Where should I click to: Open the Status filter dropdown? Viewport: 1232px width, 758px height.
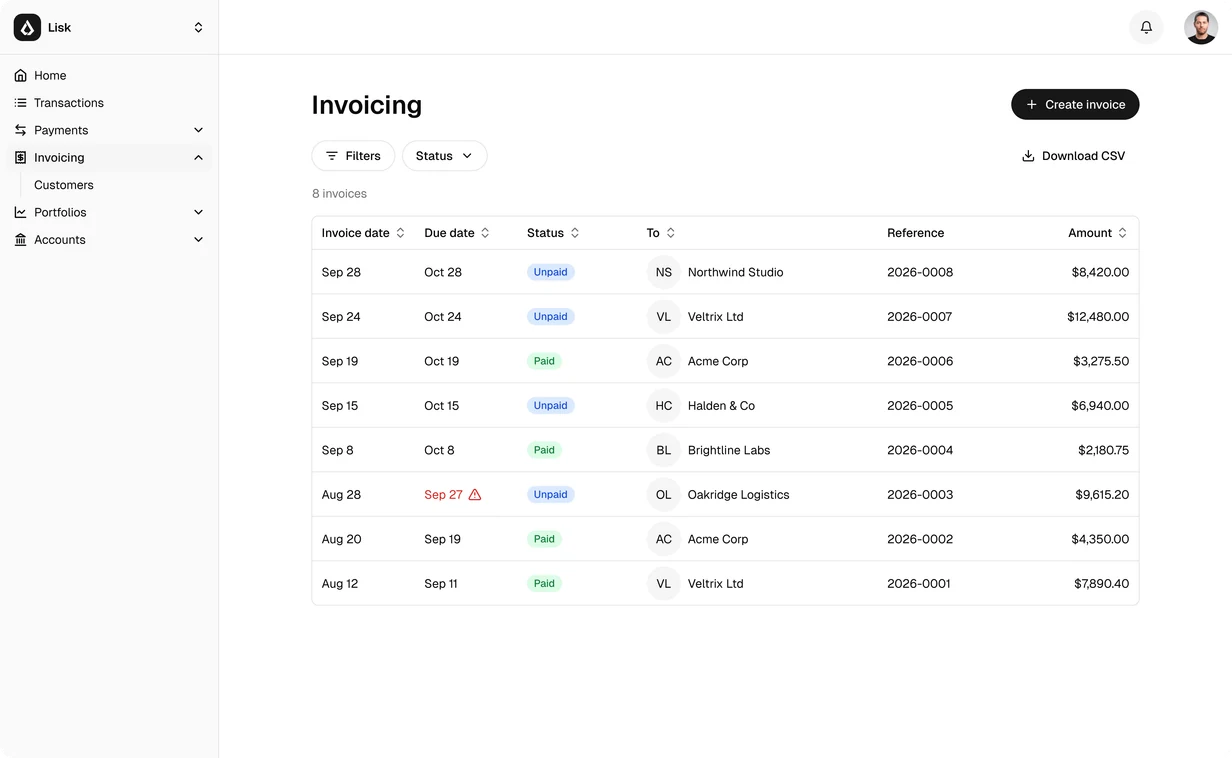coord(444,156)
